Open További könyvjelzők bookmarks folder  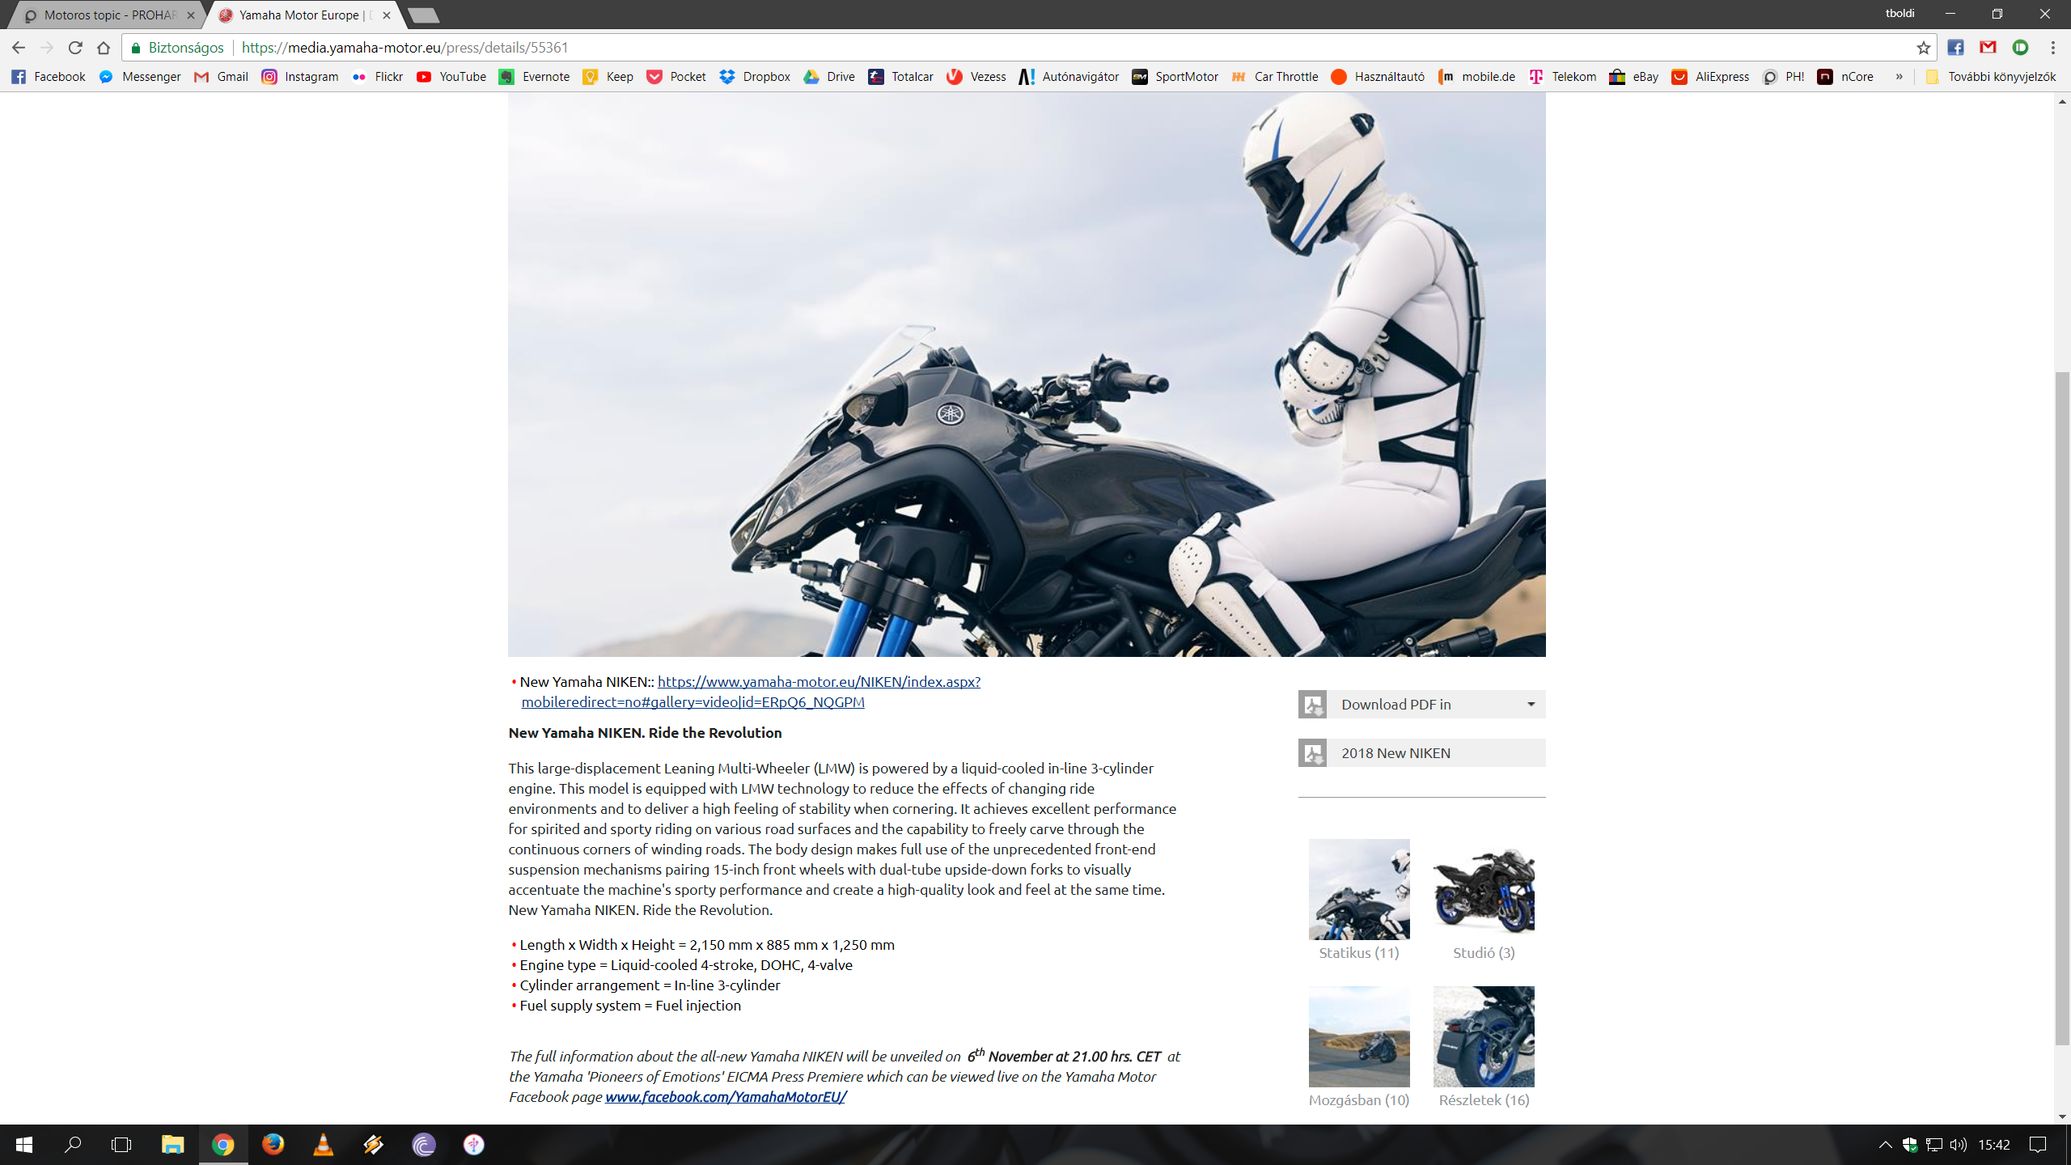pos(1990,76)
